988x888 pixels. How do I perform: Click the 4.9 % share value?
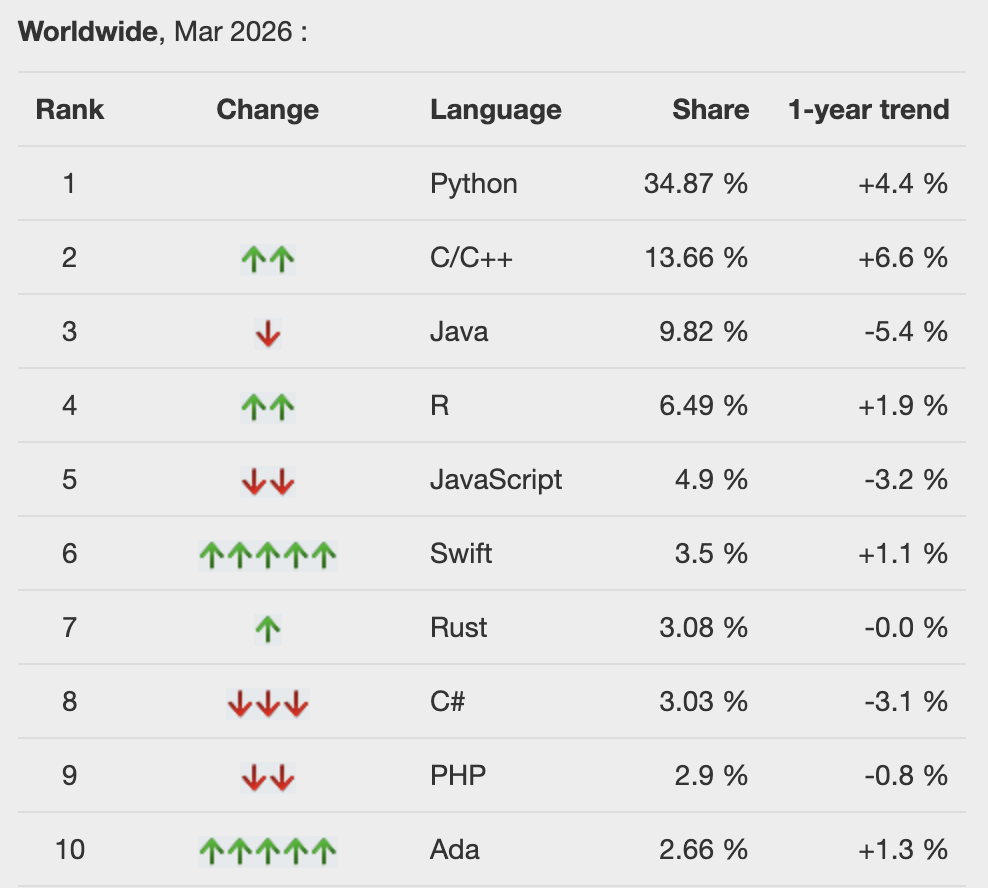pyautogui.click(x=711, y=480)
